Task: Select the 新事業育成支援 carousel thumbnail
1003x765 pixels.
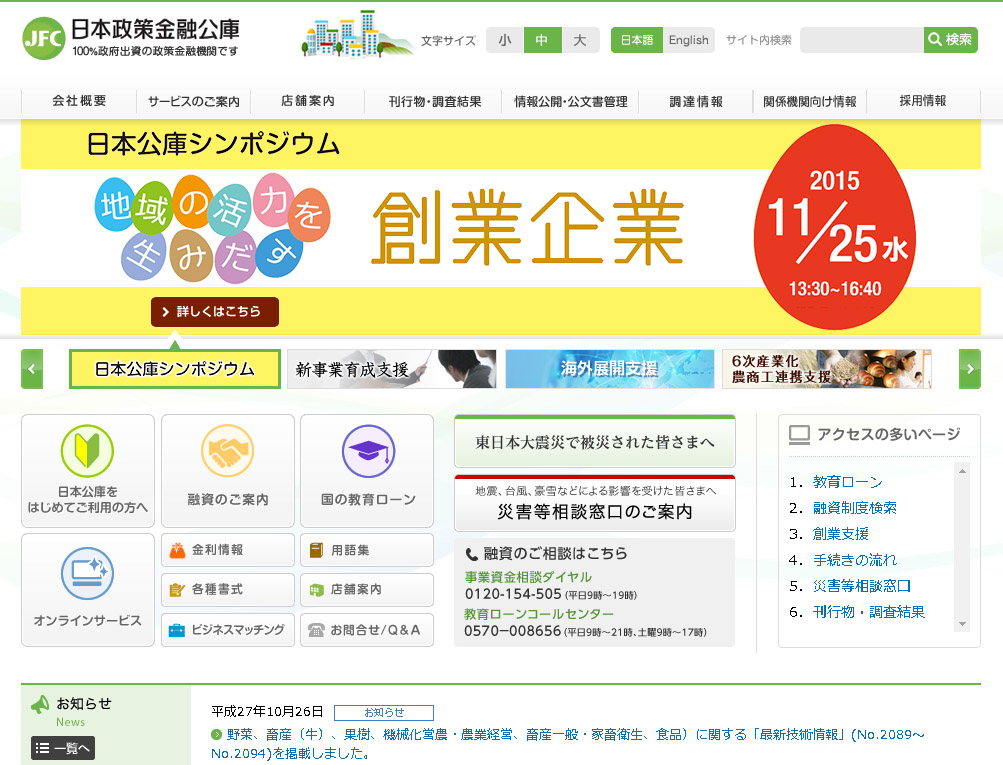Action: tap(391, 369)
